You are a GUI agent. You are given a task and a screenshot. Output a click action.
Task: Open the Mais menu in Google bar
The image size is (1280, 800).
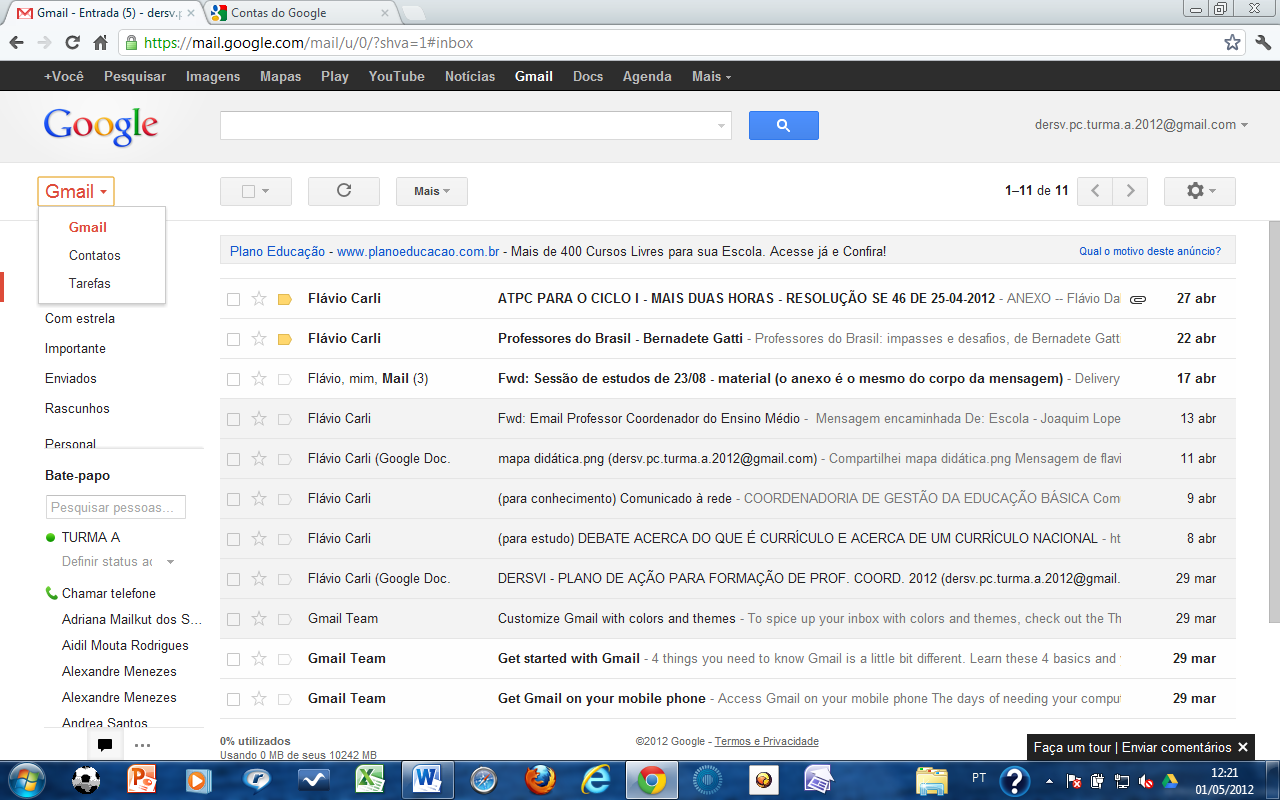[x=711, y=76]
